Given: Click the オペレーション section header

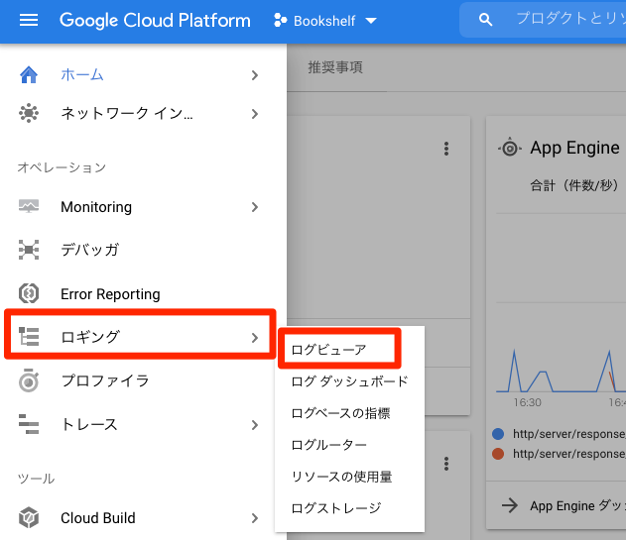Looking at the screenshot, I should (61, 167).
